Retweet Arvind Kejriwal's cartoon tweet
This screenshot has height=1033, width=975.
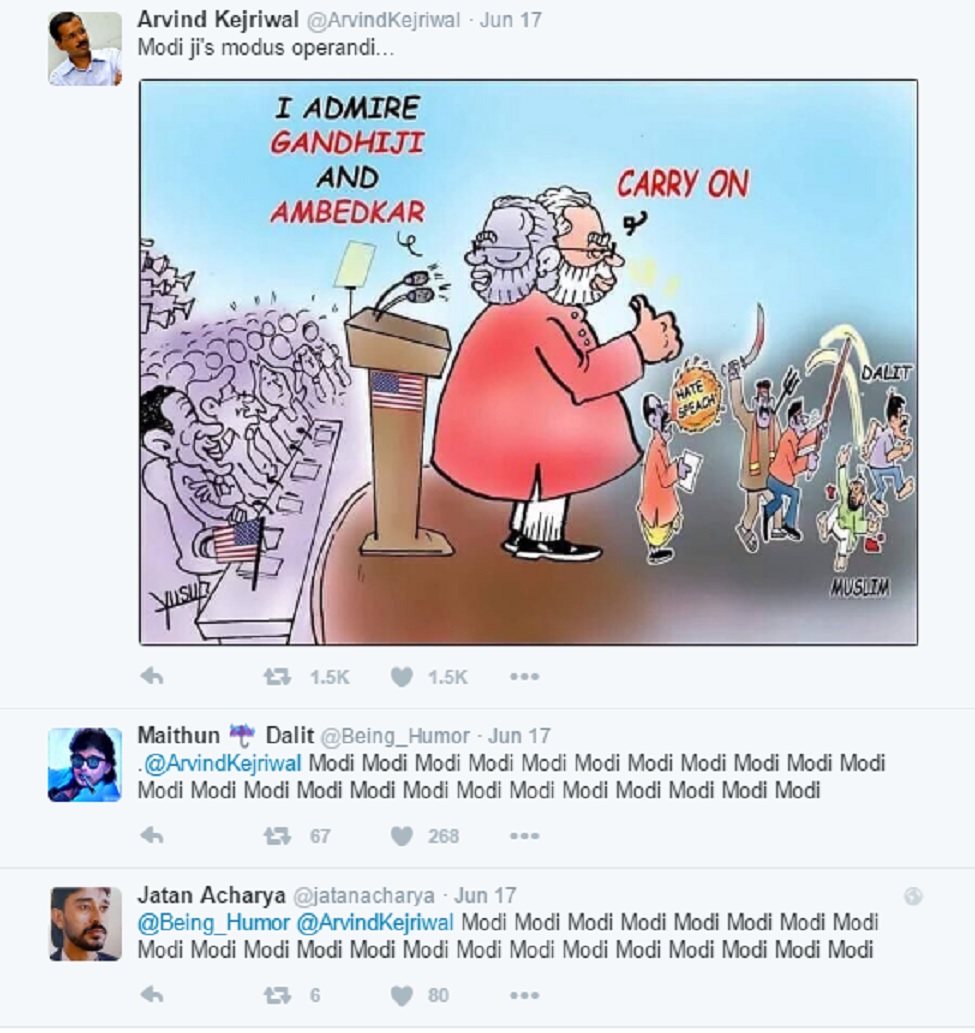(277, 677)
